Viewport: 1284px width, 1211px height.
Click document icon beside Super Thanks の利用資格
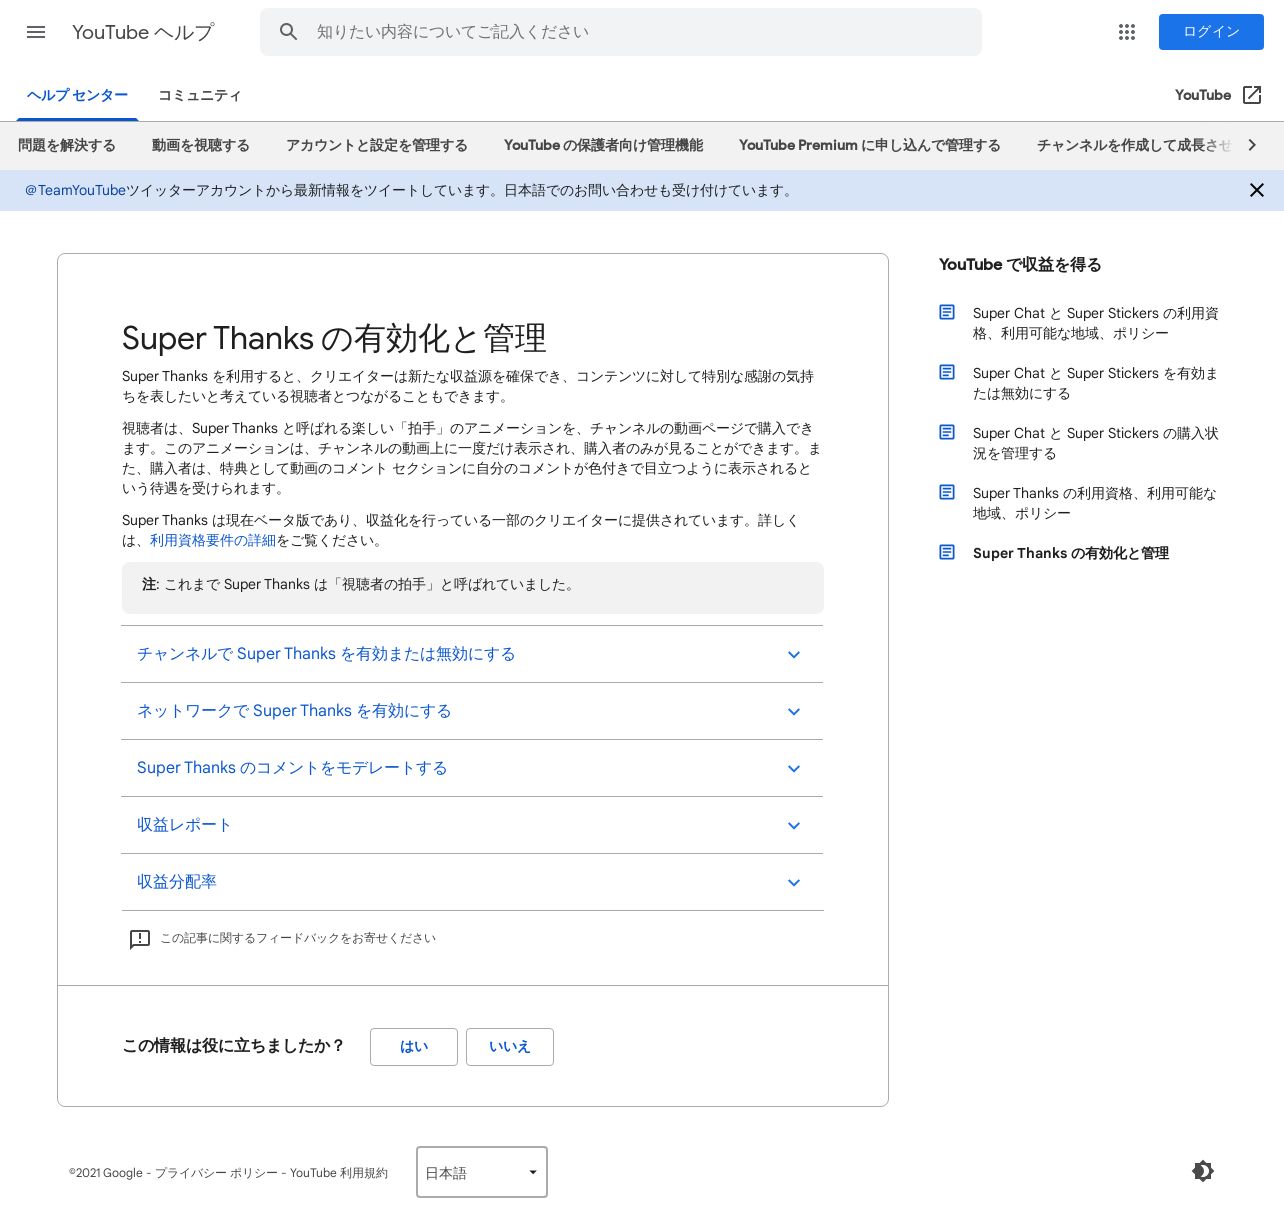pos(947,492)
